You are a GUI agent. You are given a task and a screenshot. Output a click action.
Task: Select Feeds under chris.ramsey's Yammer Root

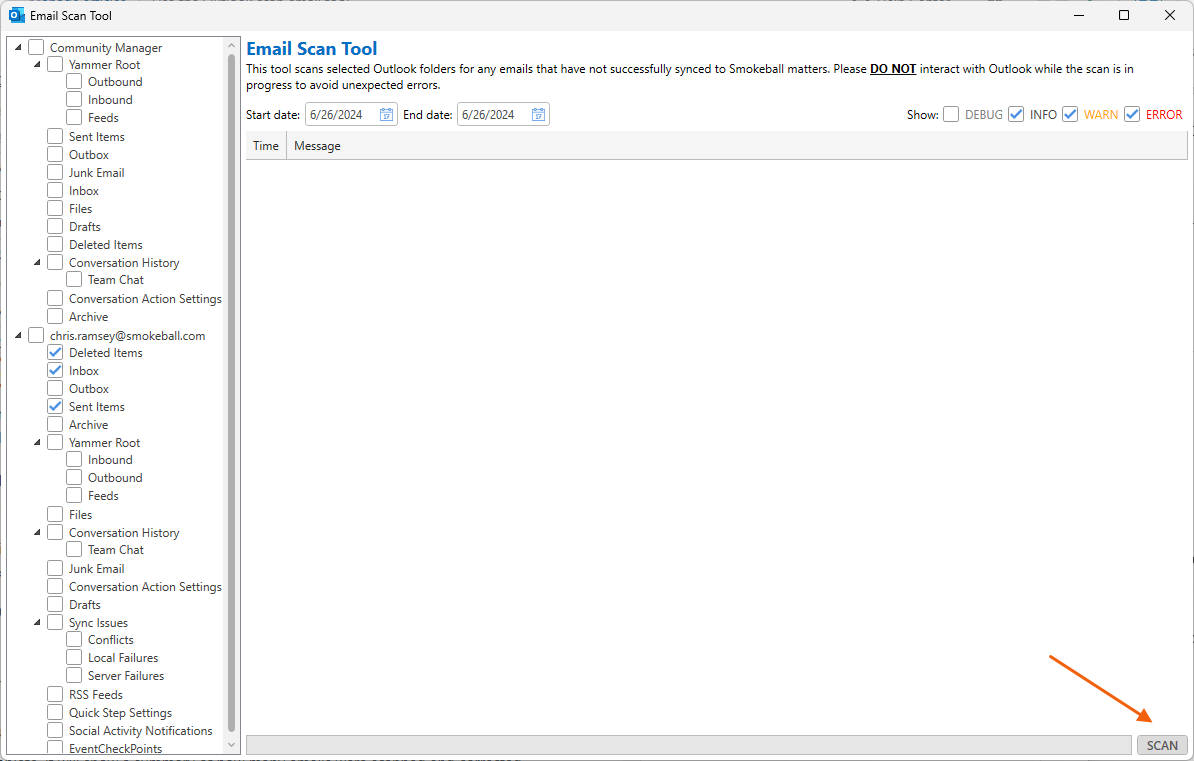(x=103, y=496)
